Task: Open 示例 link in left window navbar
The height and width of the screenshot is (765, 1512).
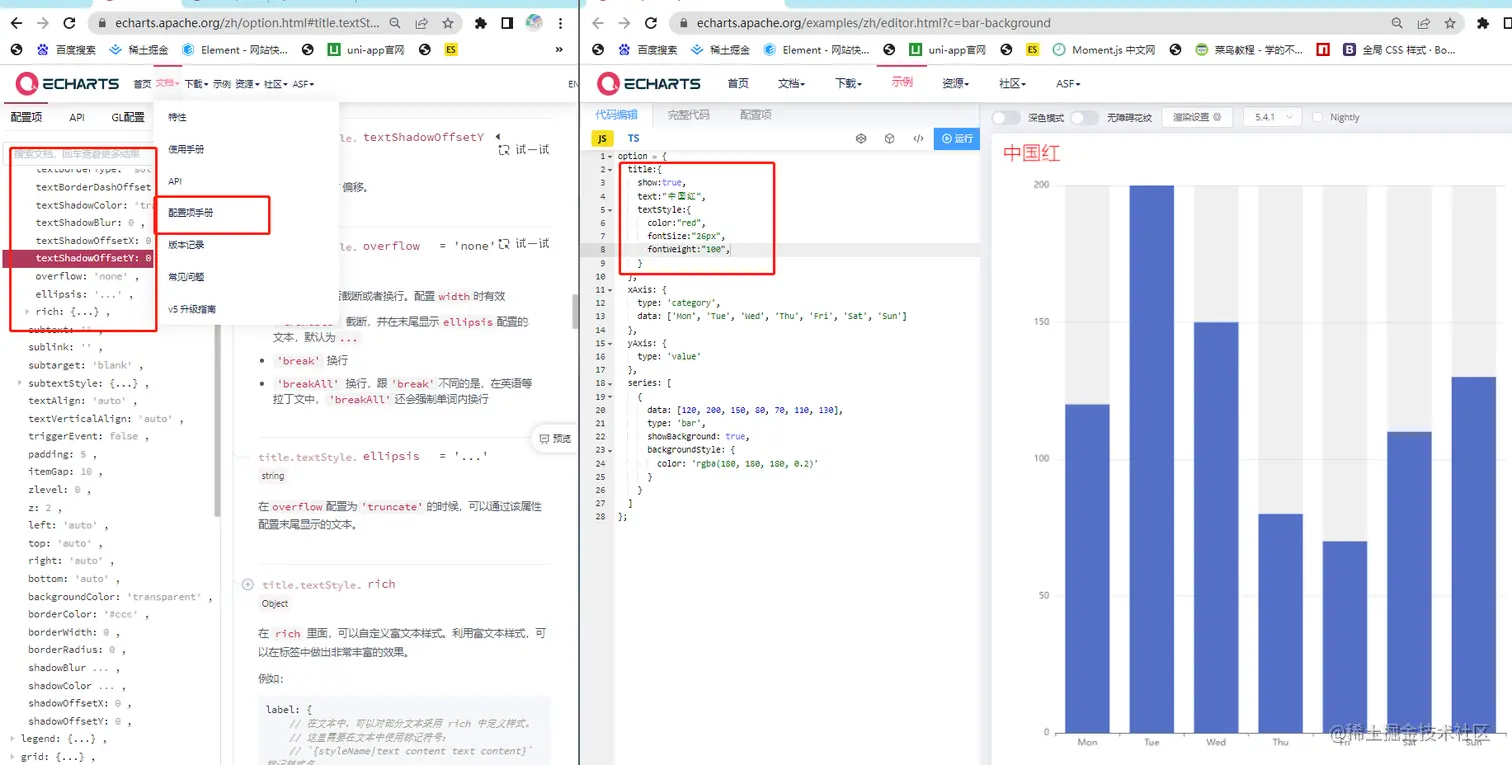Action: click(222, 85)
